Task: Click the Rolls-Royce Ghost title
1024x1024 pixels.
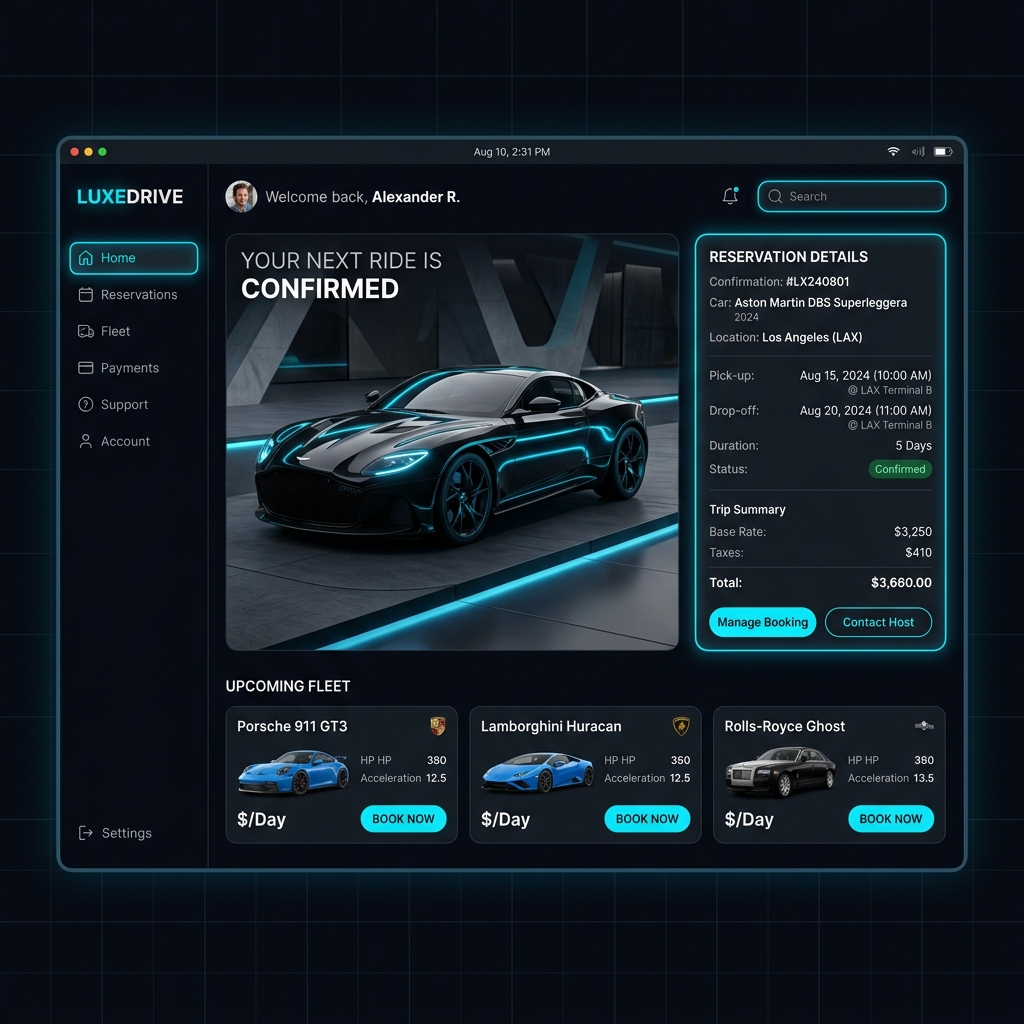Action: pos(784,726)
